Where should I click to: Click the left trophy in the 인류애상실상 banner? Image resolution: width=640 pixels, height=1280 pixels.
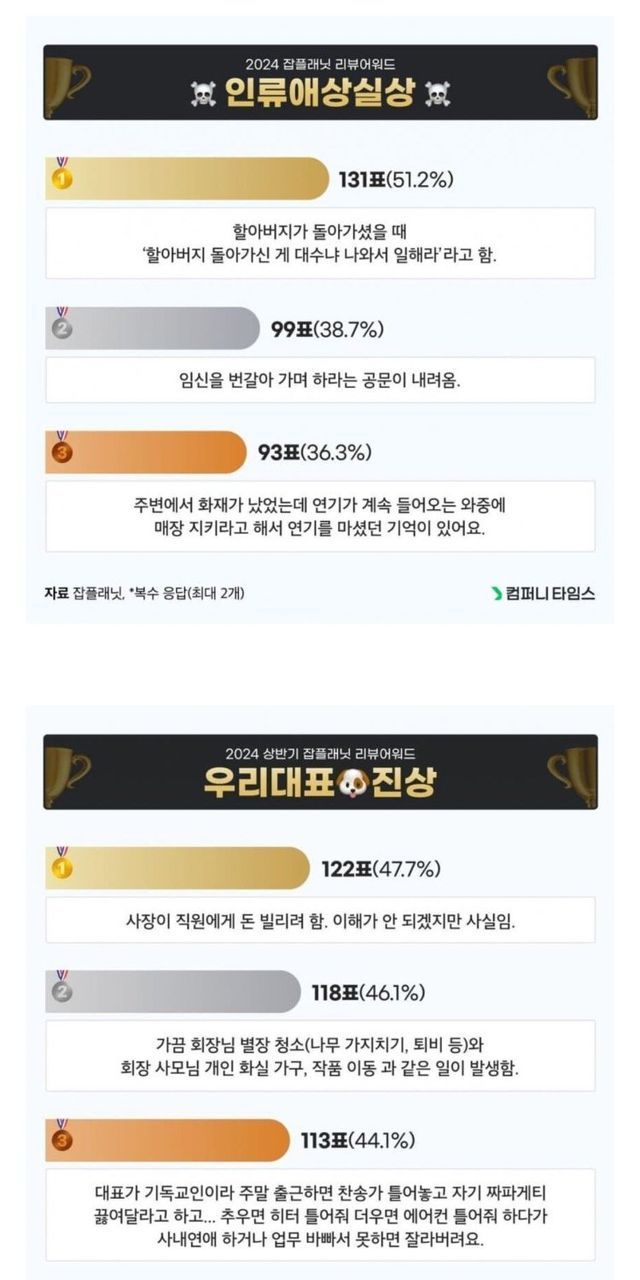(x=68, y=83)
